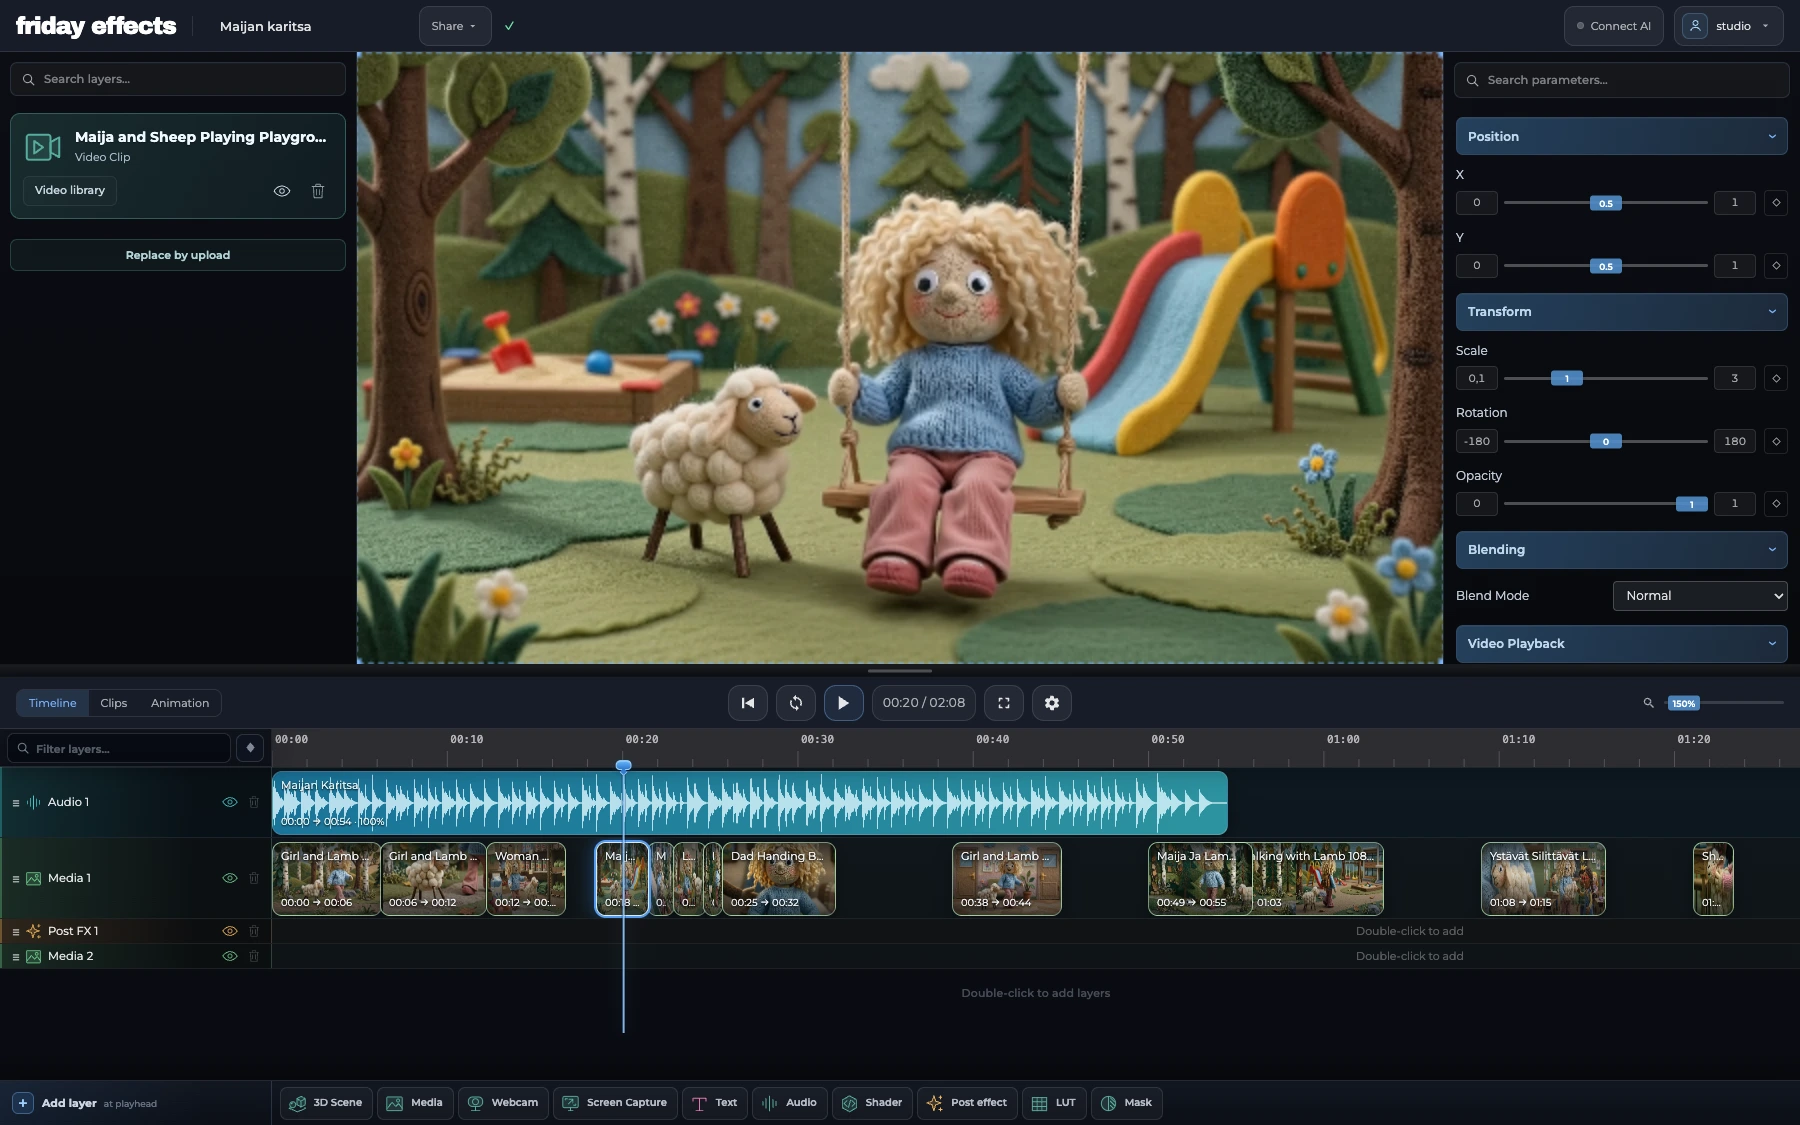
Task: Open fullscreen preview icon
Action: 1004,703
